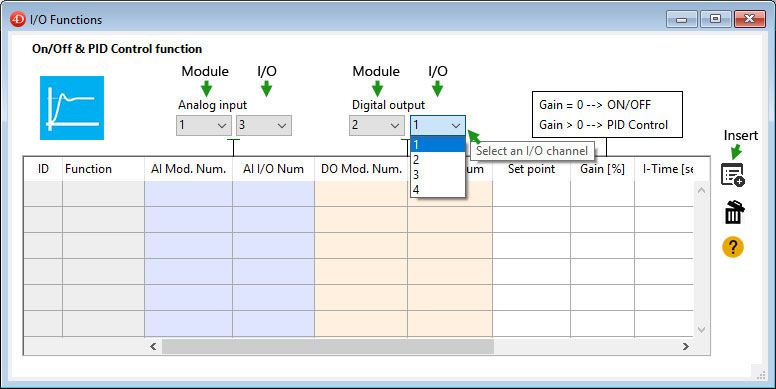Viewport: 776px width, 389px height.
Task: Choose channel 3 from the open dropdown list
Action: coord(438,174)
